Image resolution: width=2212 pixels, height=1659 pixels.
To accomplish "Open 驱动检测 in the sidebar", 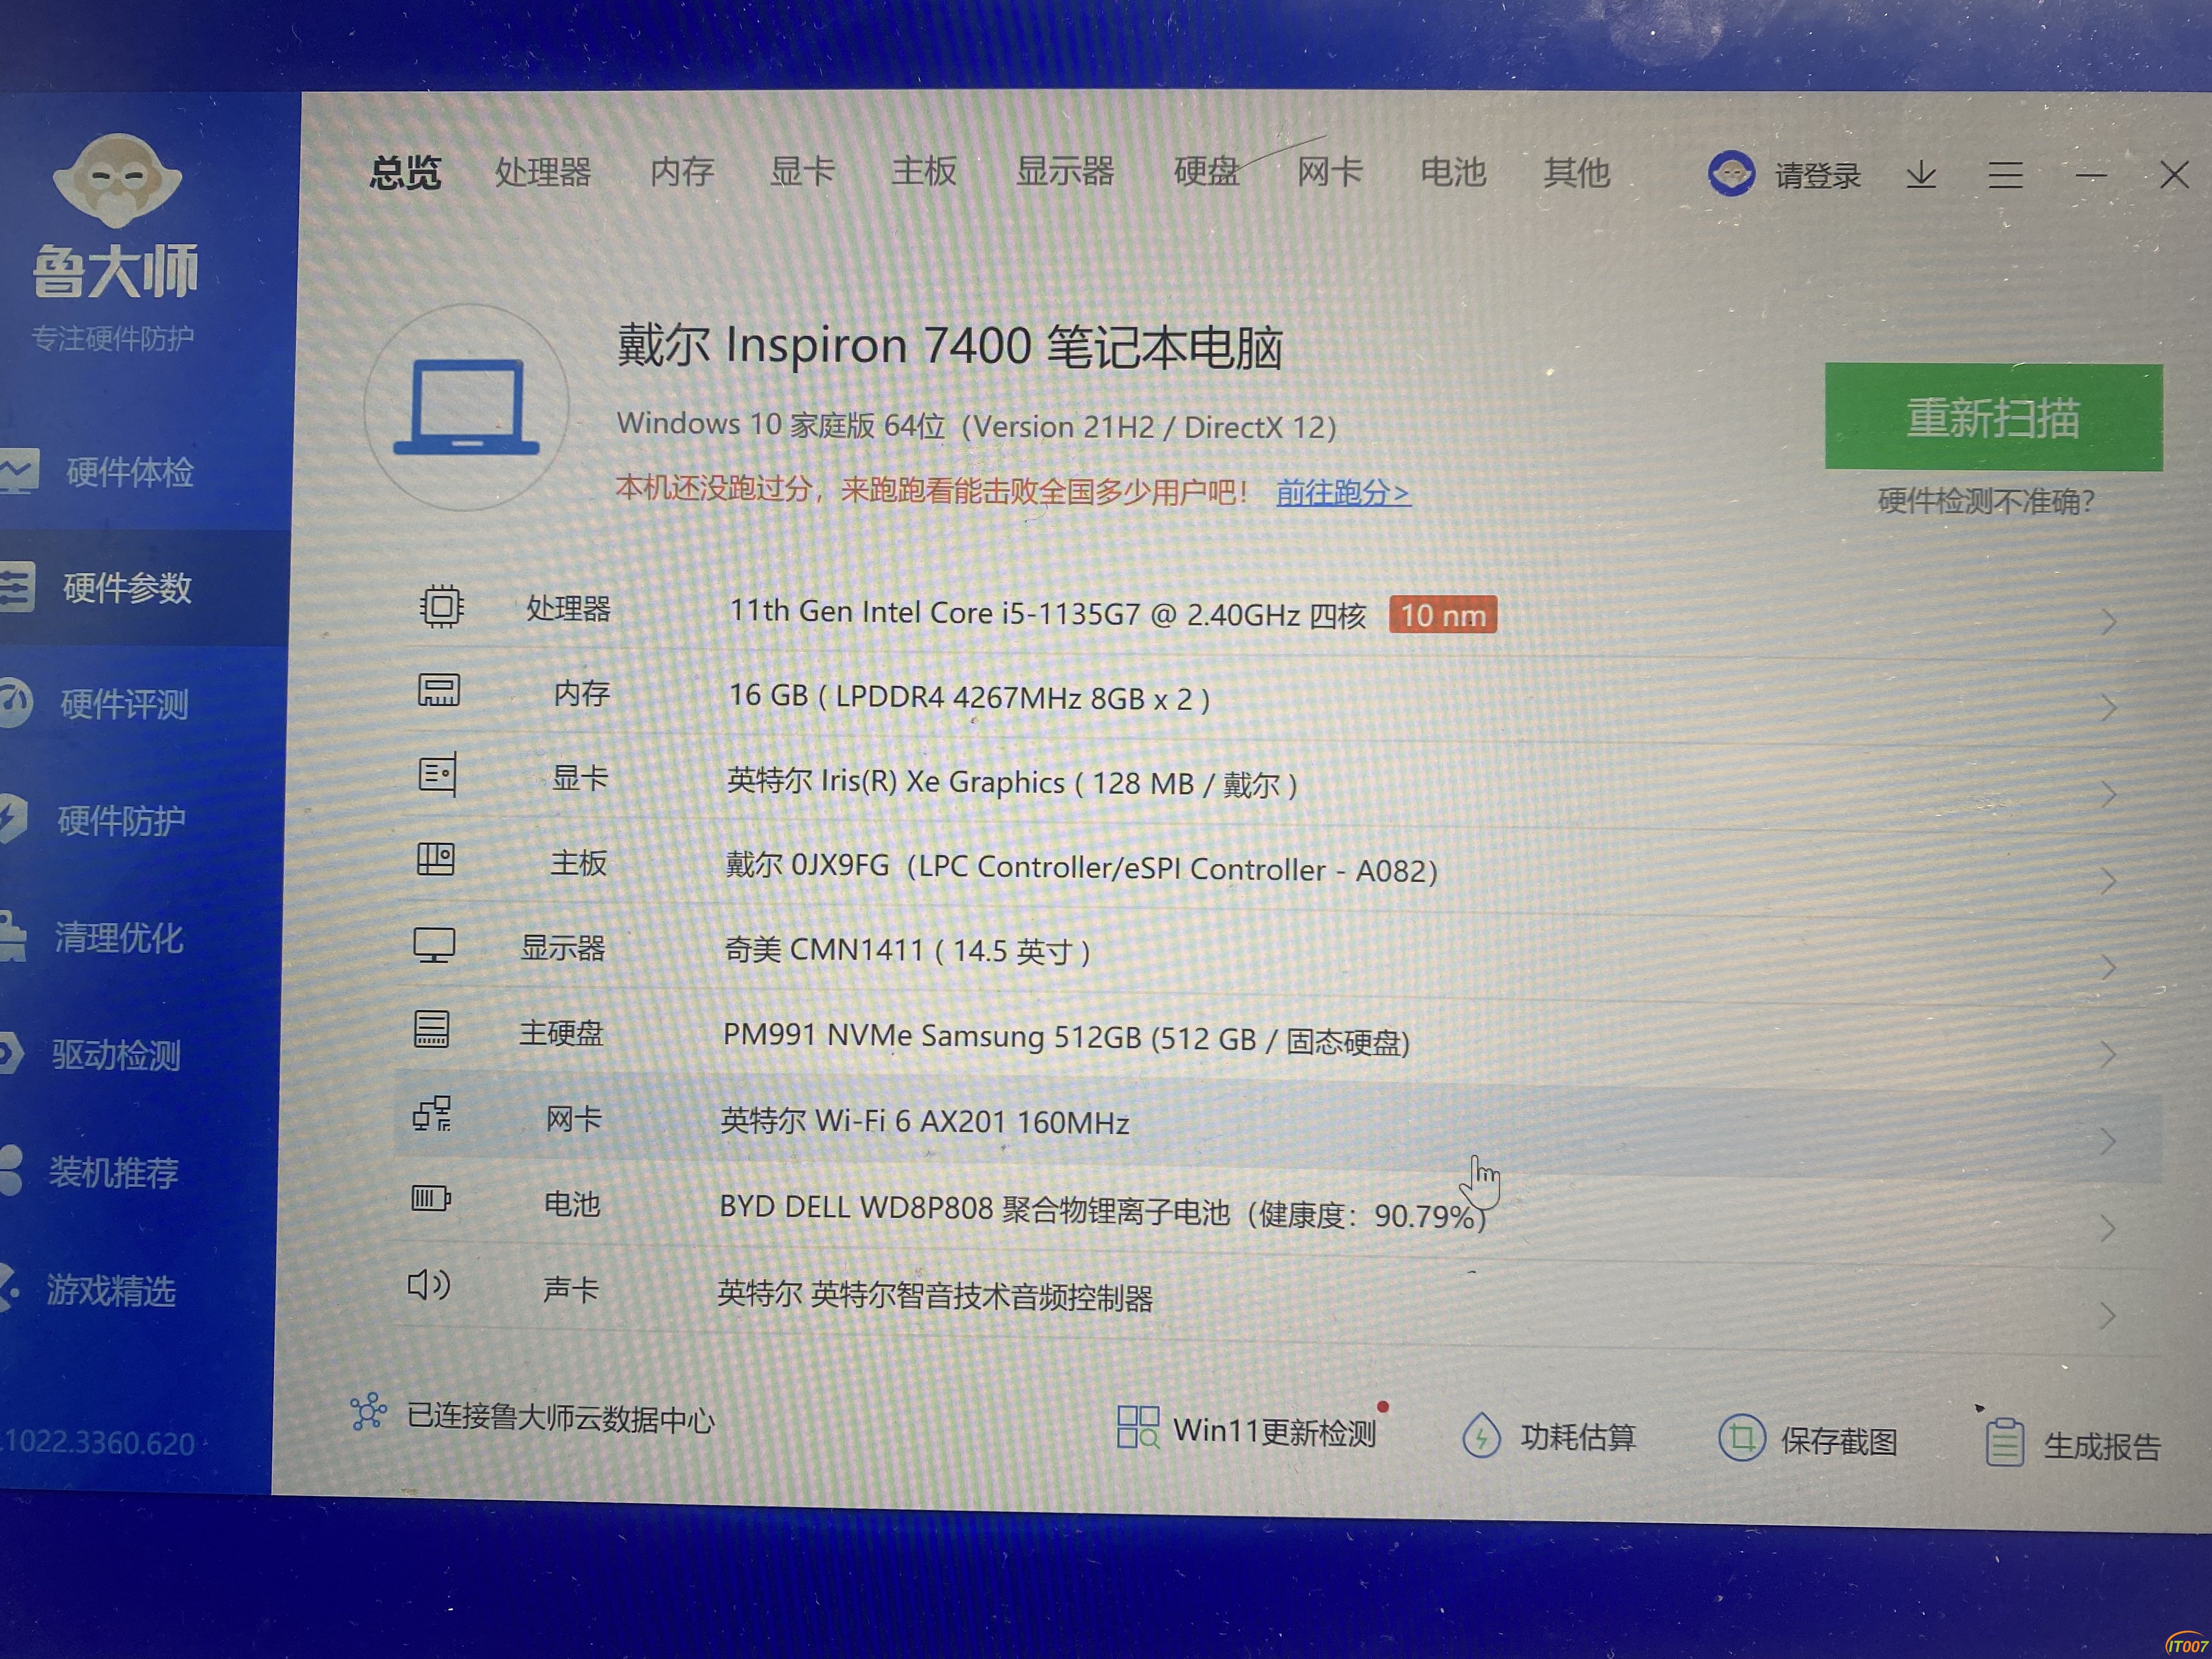I will [x=116, y=1055].
